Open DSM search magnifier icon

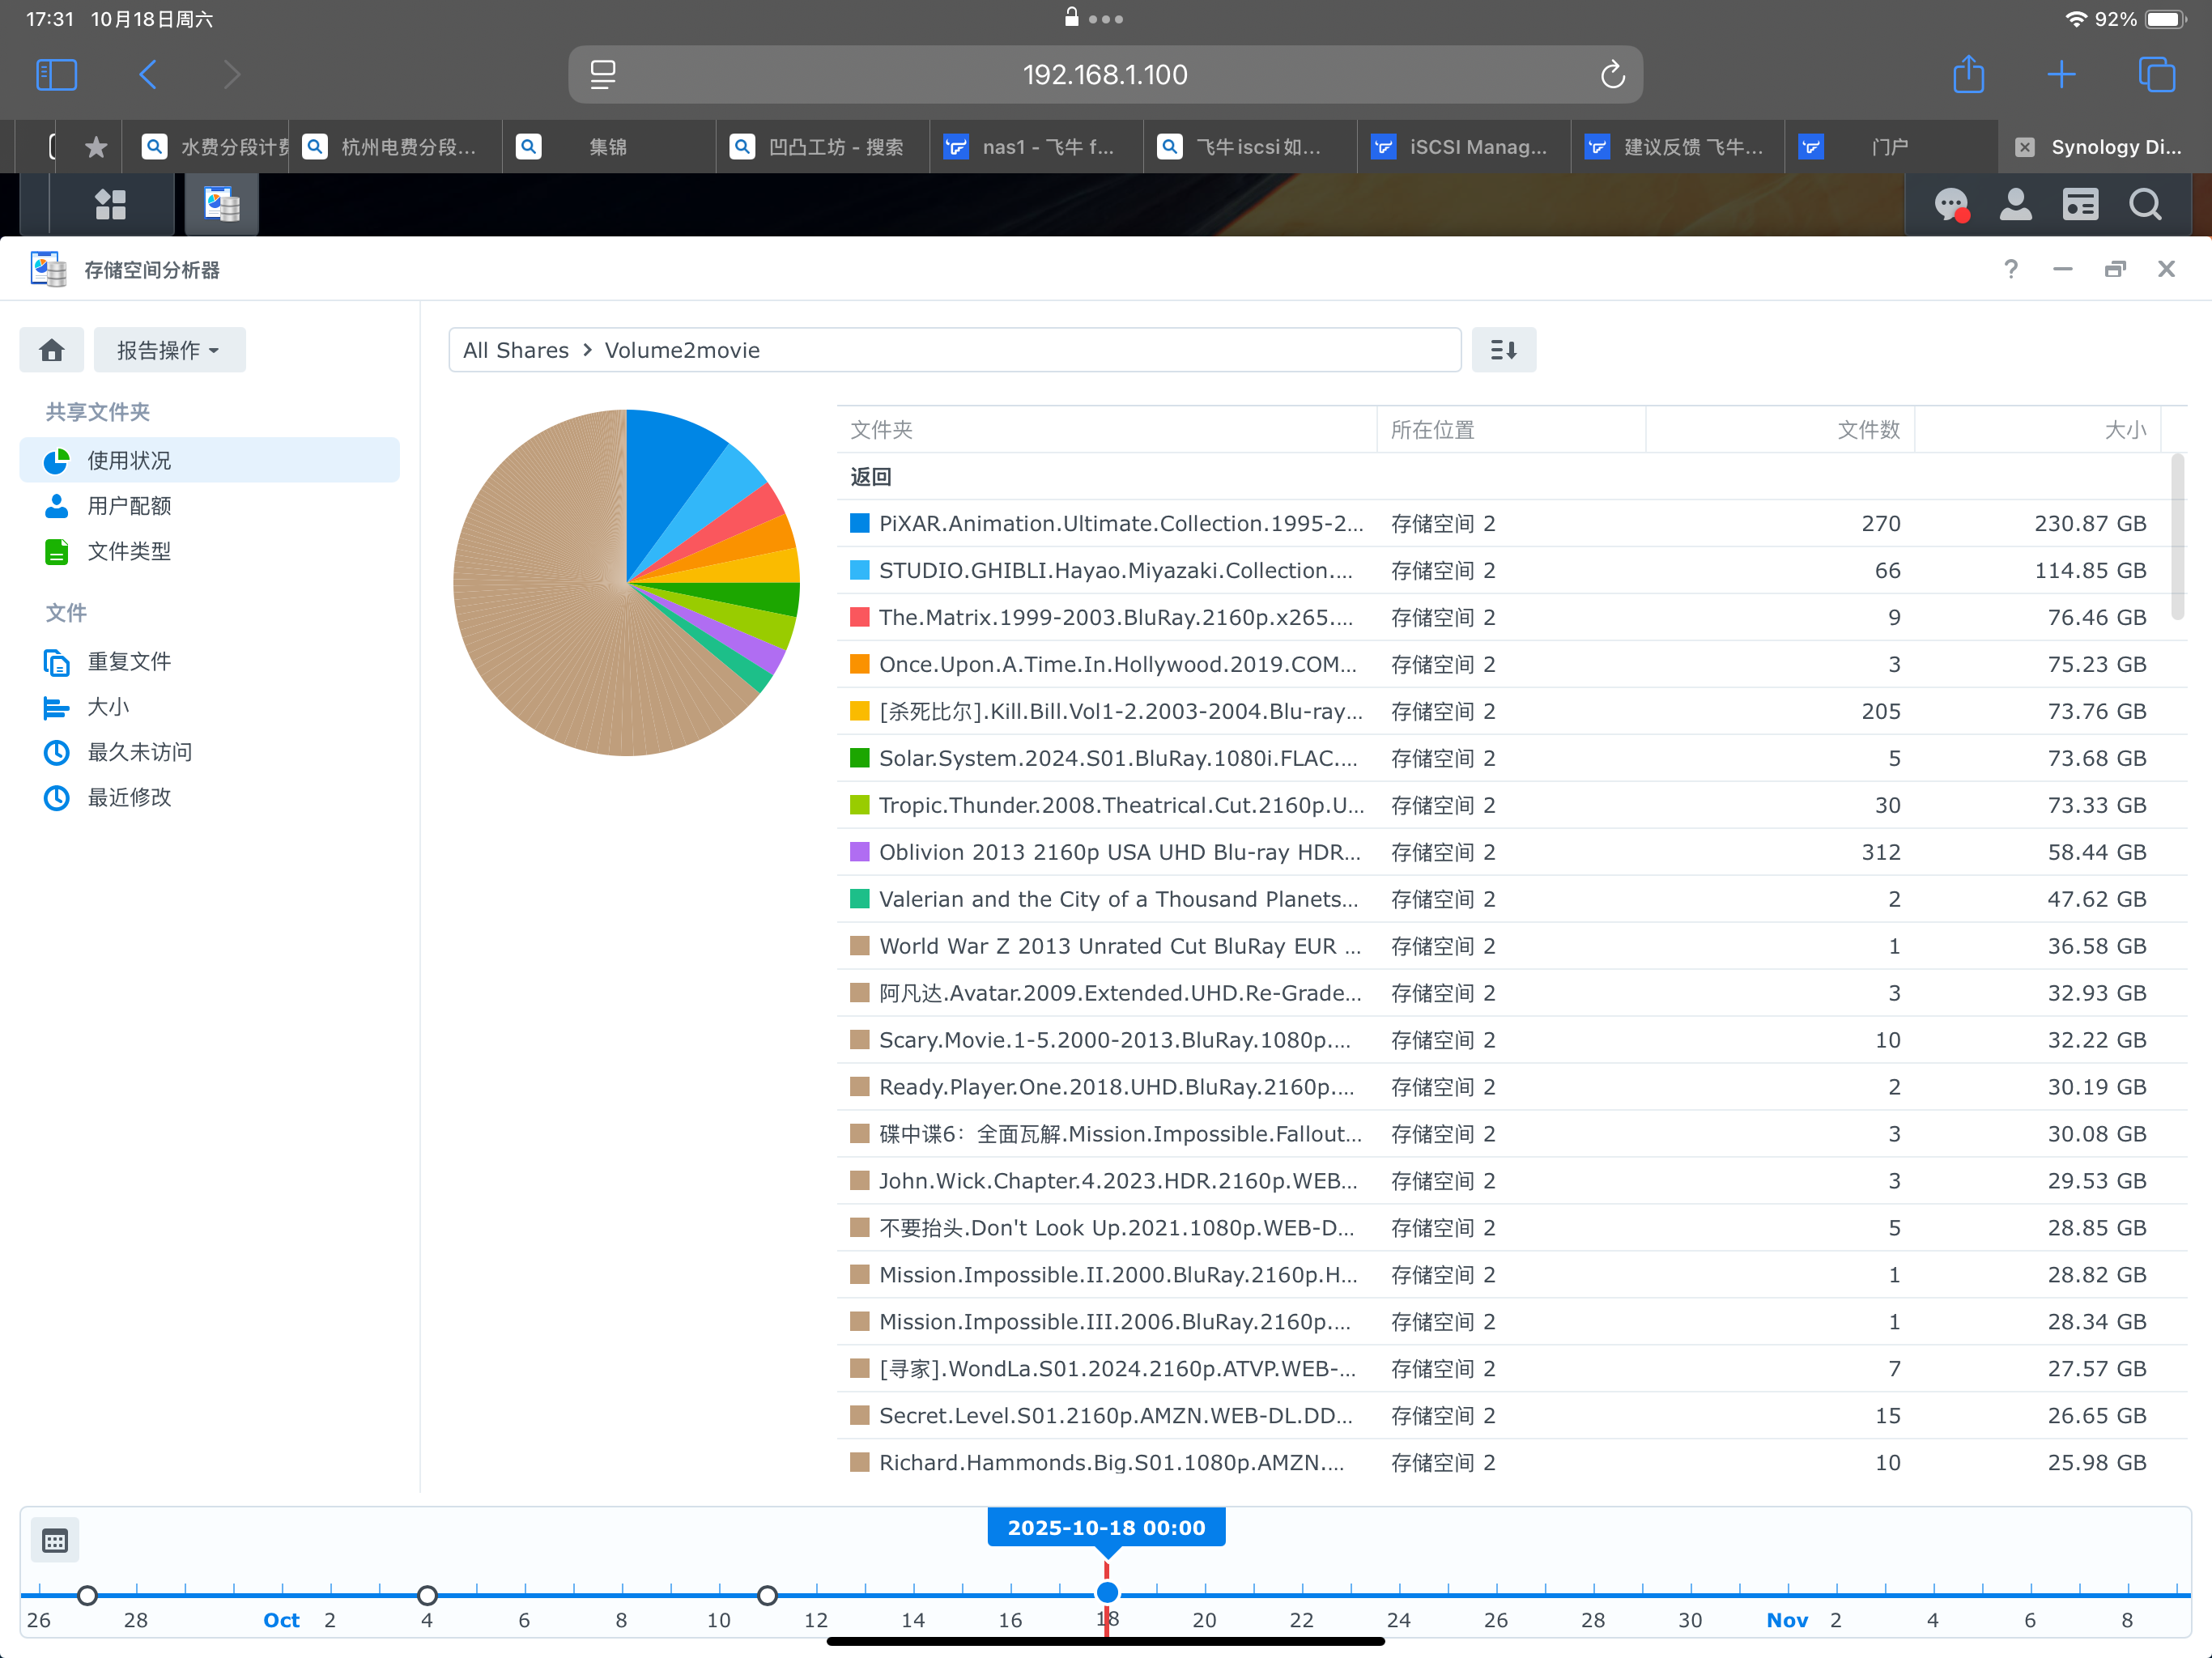point(2144,205)
